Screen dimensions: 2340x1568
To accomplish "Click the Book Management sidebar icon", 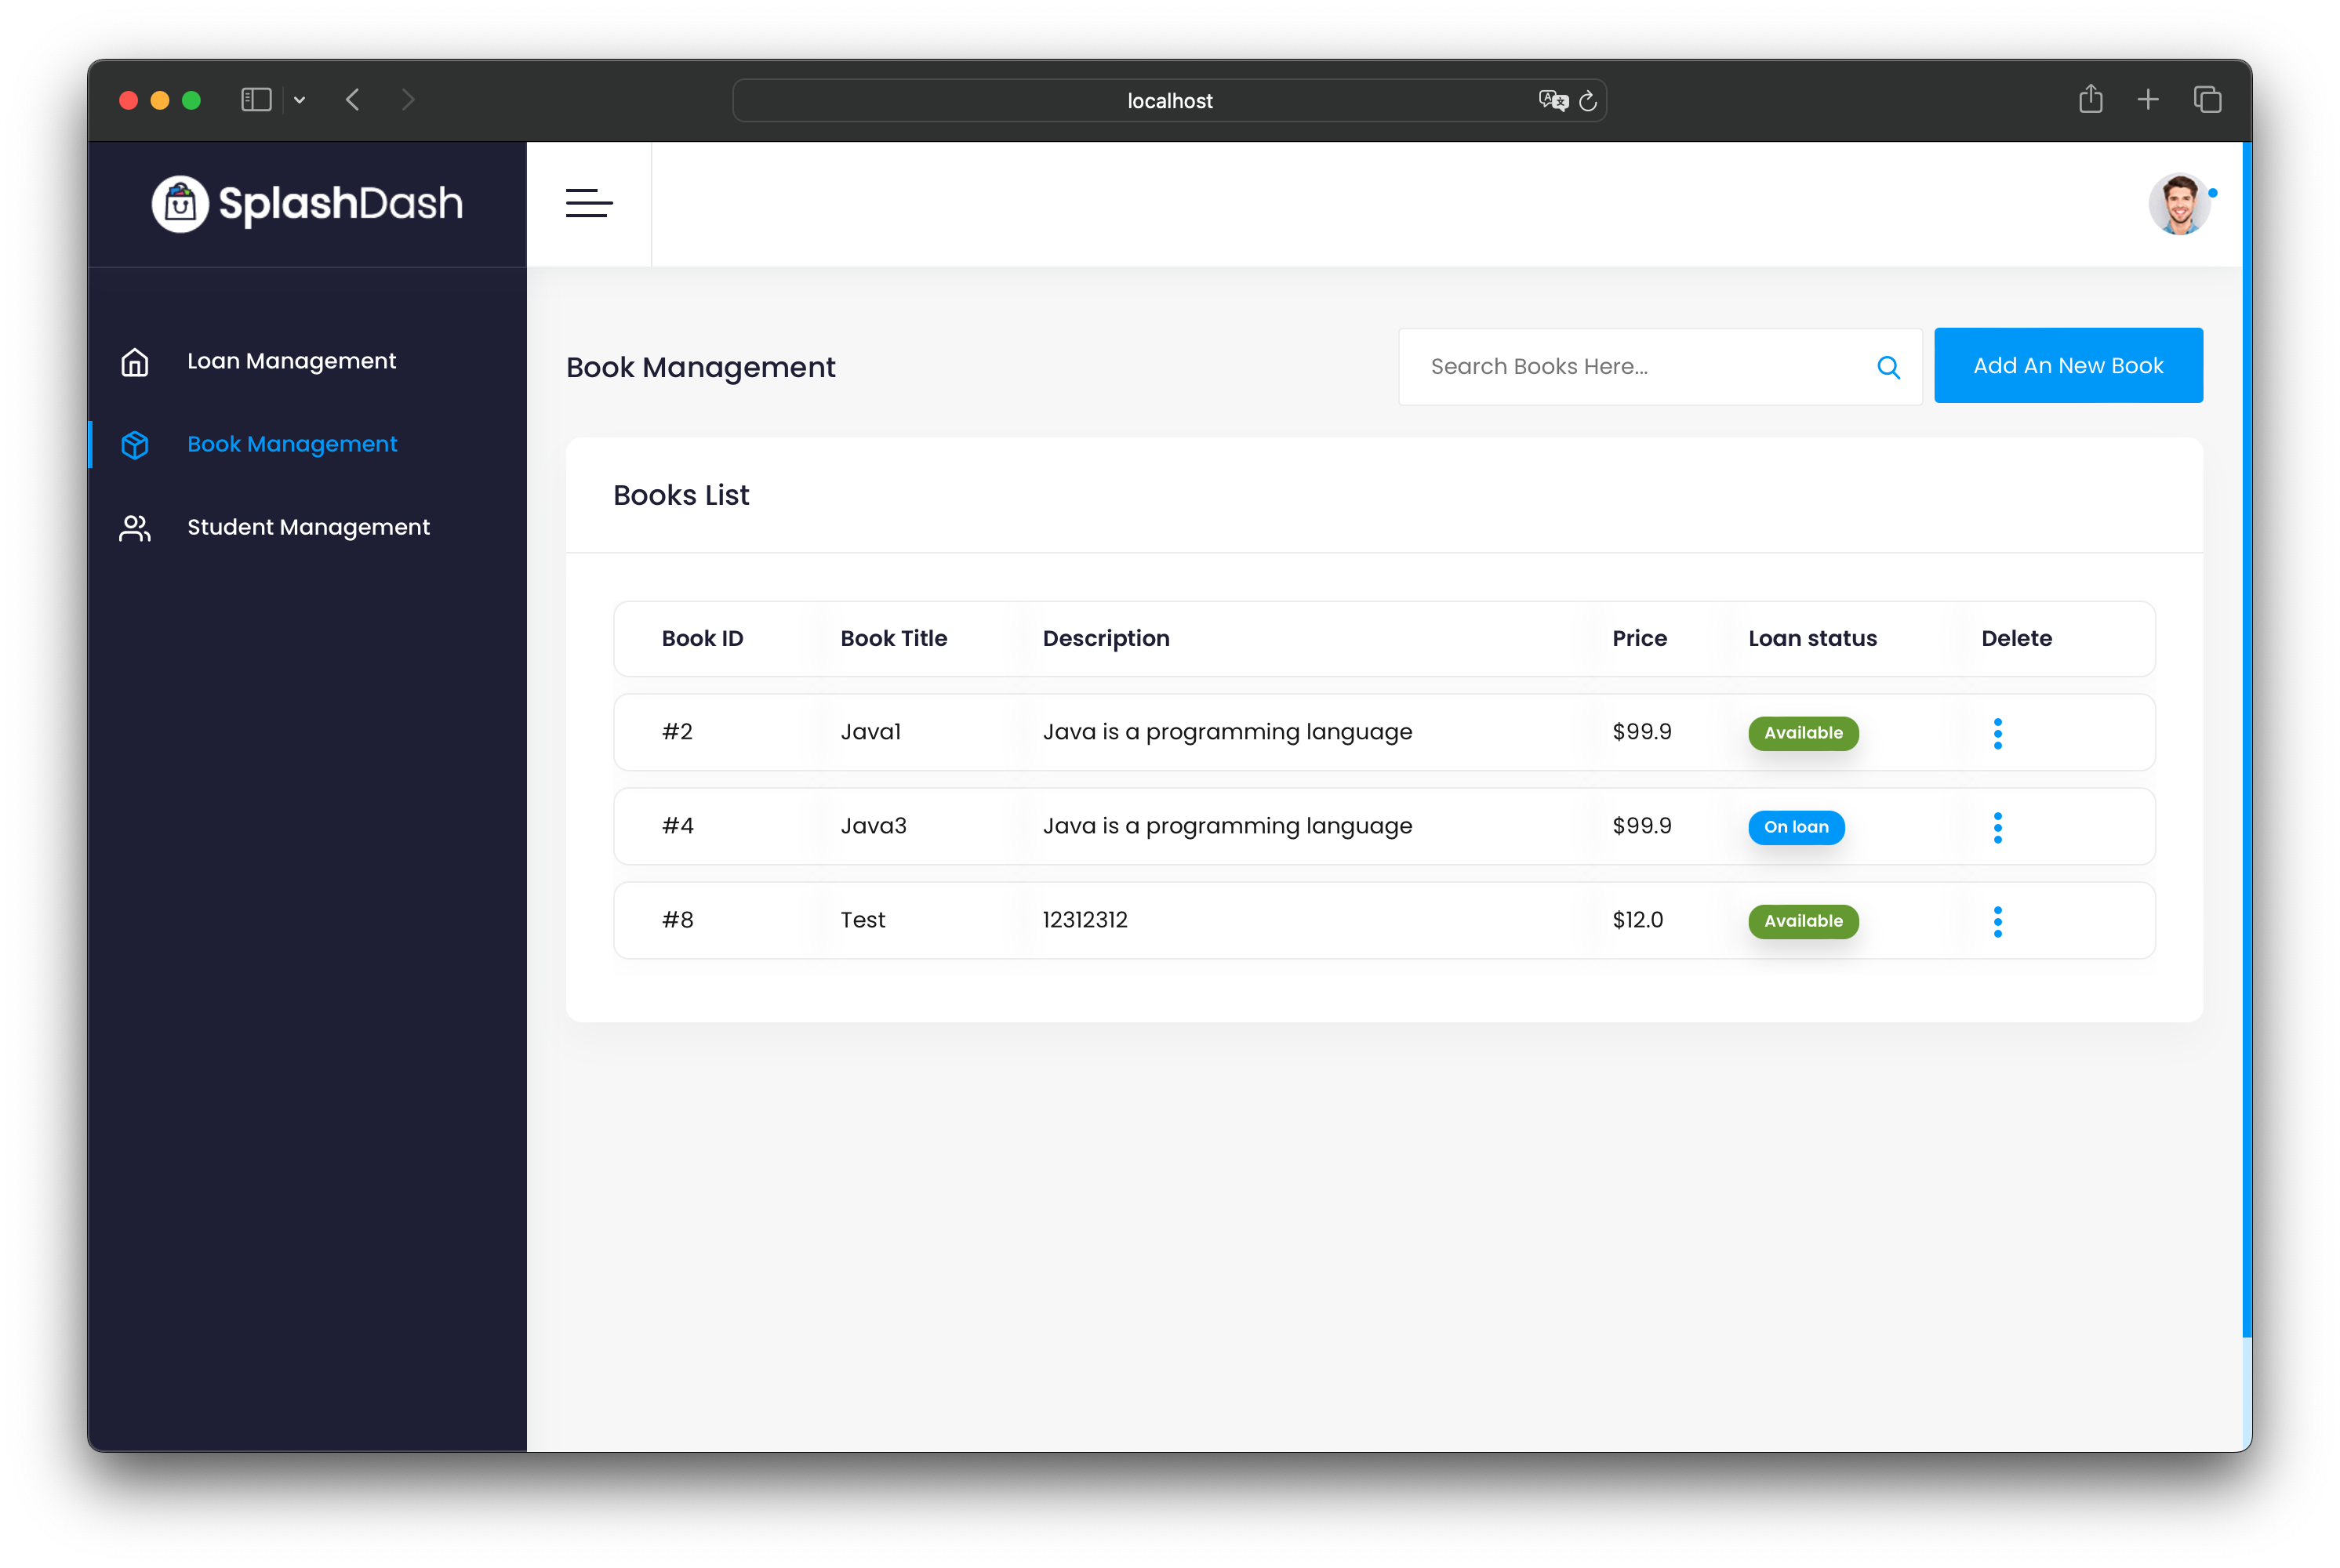I will (x=136, y=443).
